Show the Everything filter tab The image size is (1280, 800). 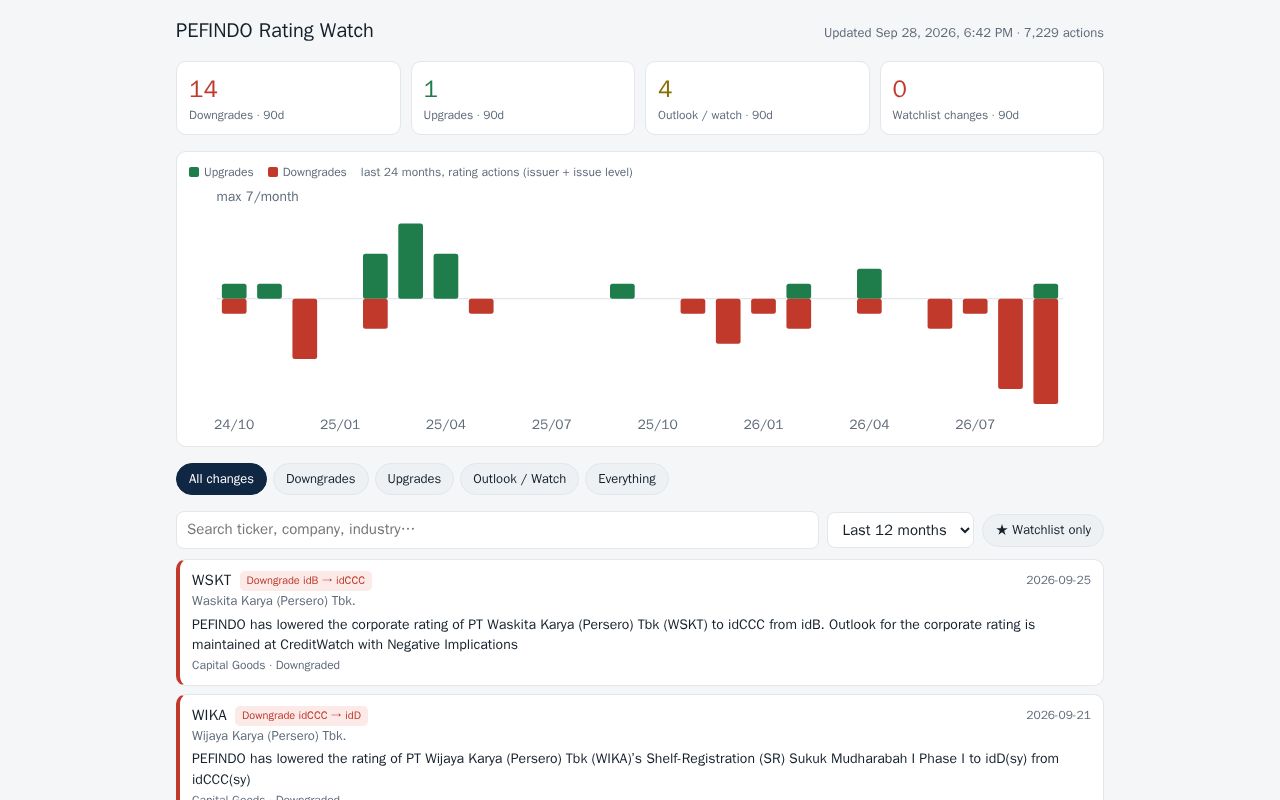point(627,479)
